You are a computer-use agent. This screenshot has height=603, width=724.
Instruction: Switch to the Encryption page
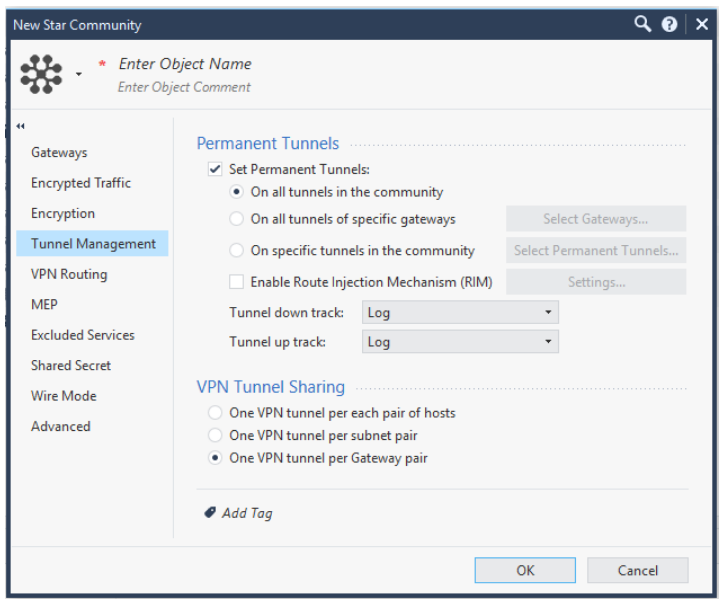tap(63, 213)
